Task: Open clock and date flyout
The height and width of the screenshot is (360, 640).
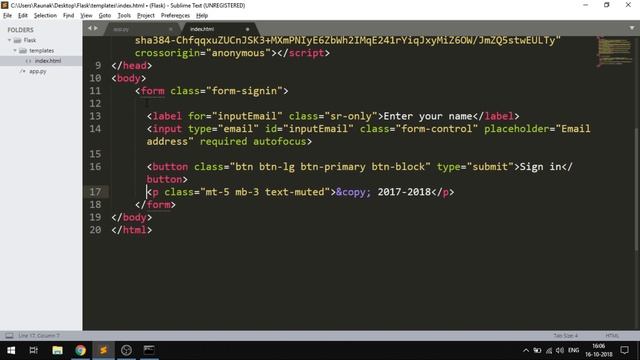Action: tap(599, 350)
